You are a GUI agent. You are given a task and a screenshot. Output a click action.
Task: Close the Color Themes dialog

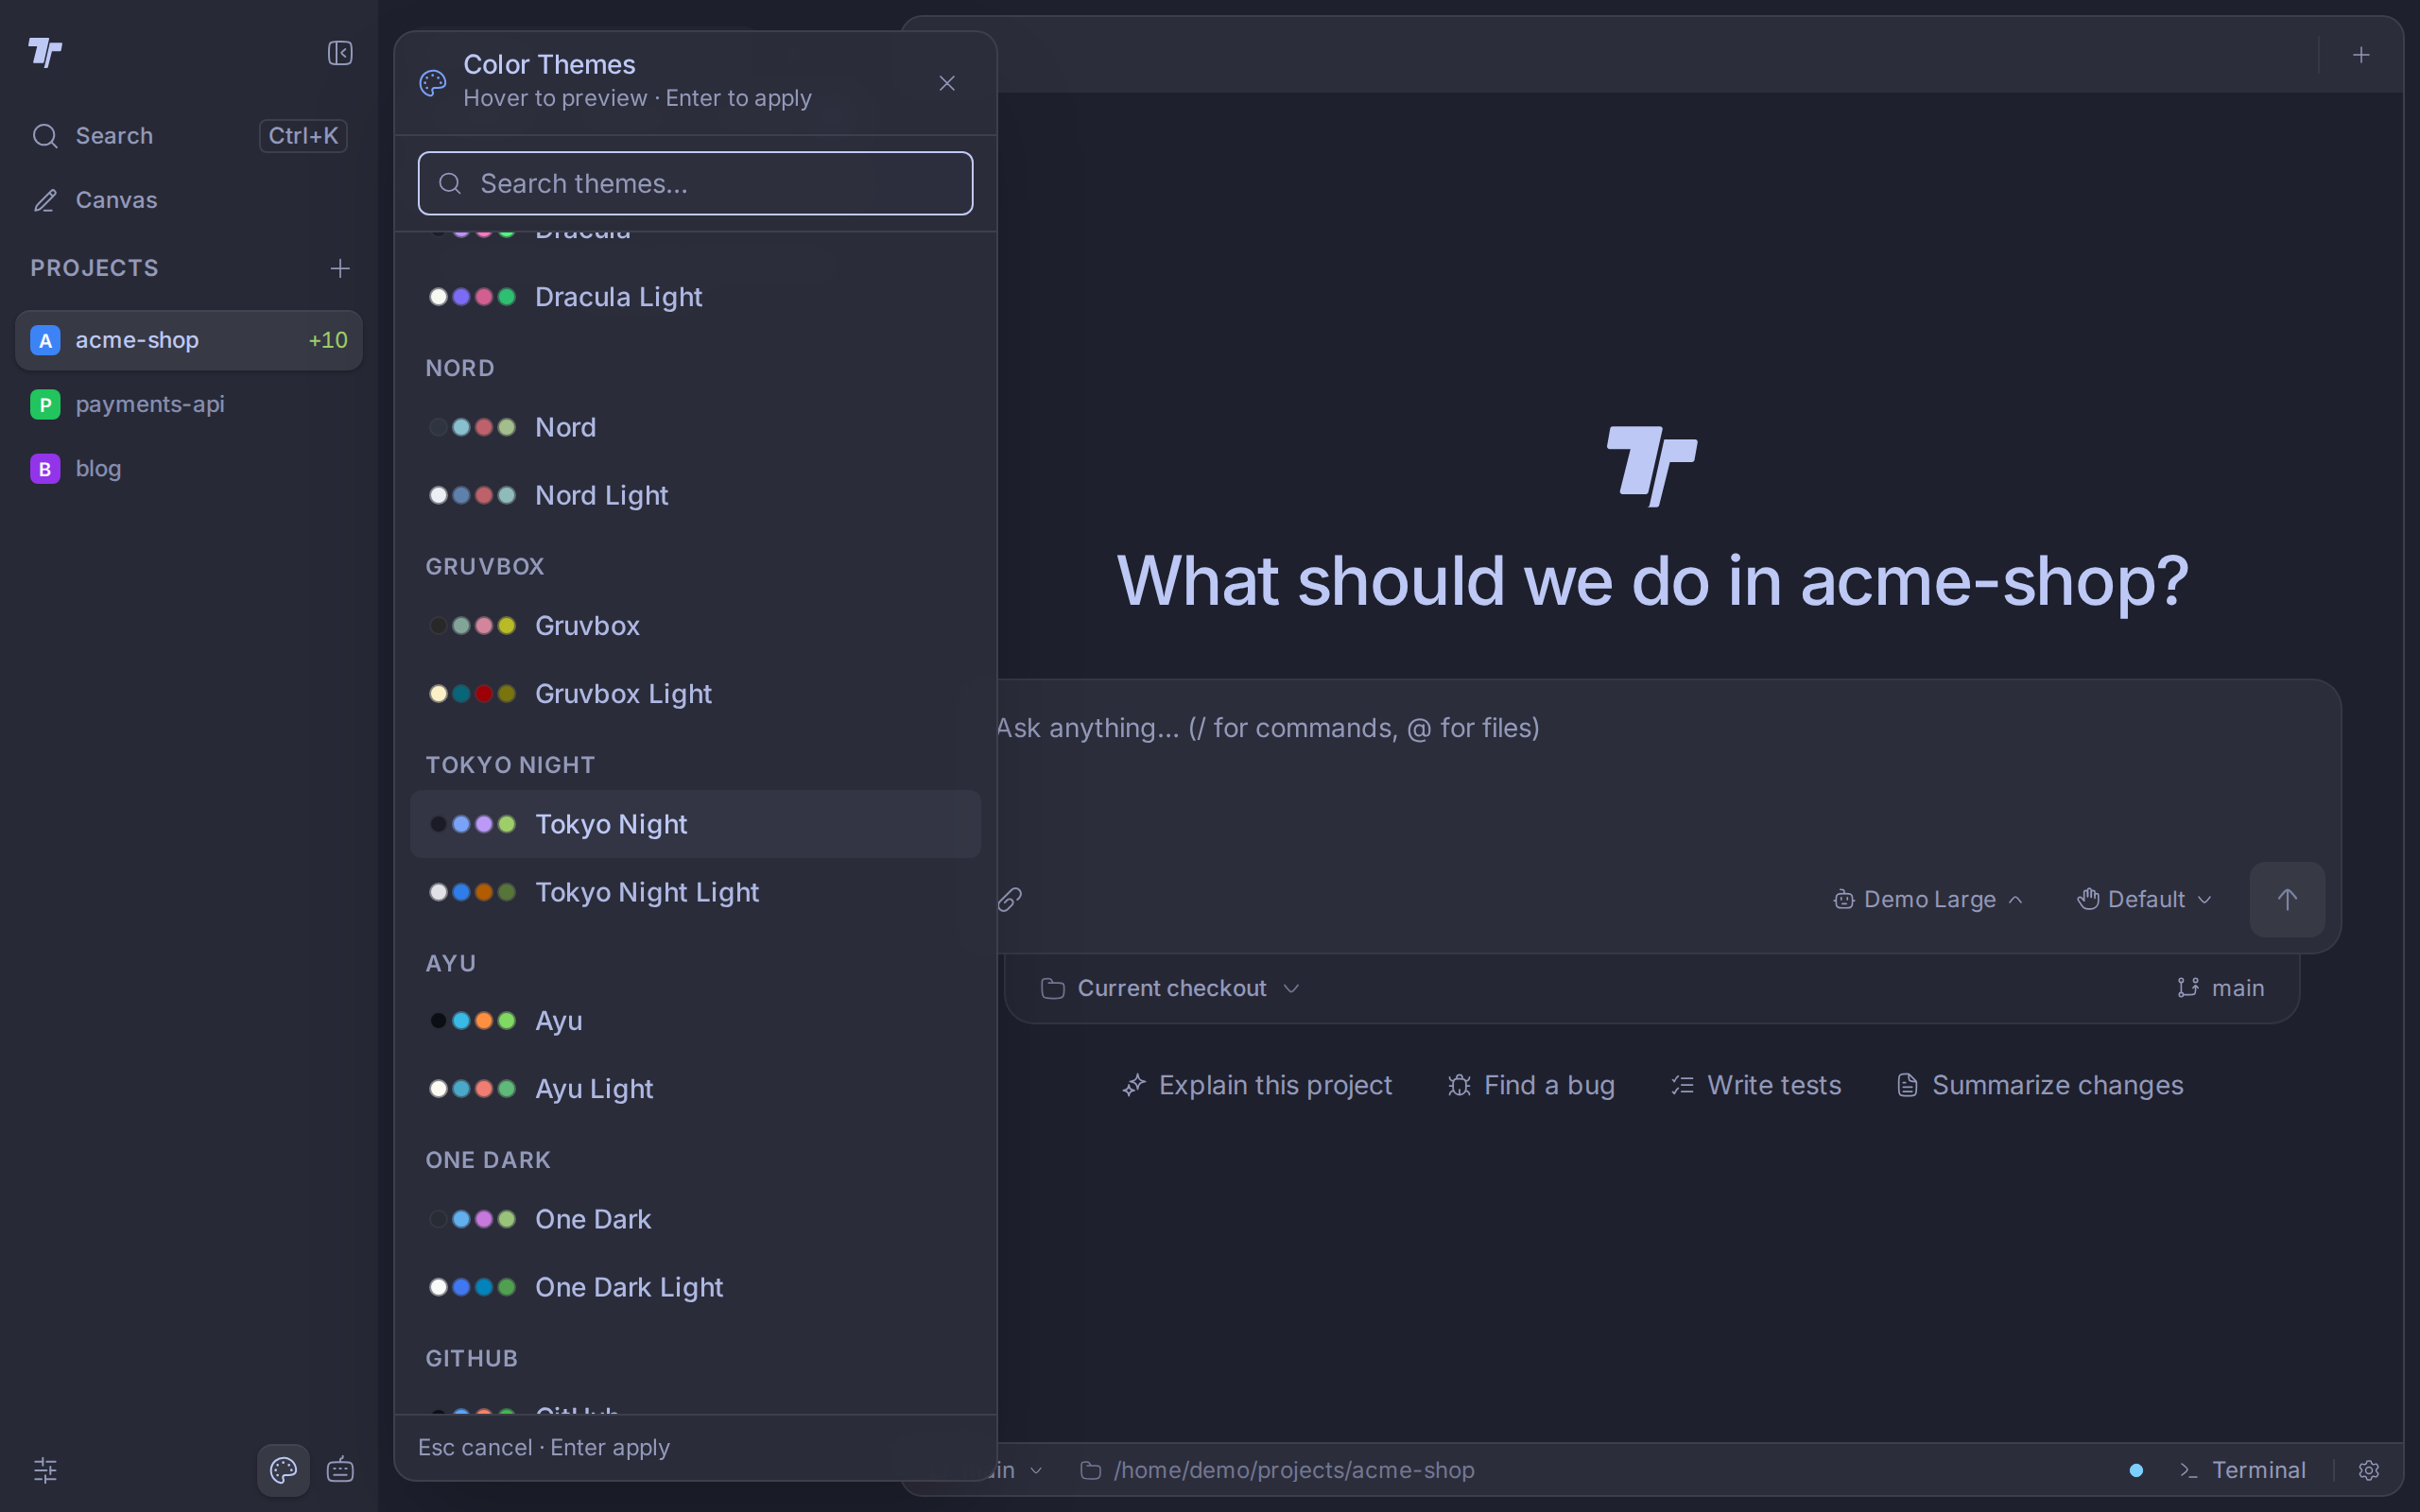[x=947, y=83]
